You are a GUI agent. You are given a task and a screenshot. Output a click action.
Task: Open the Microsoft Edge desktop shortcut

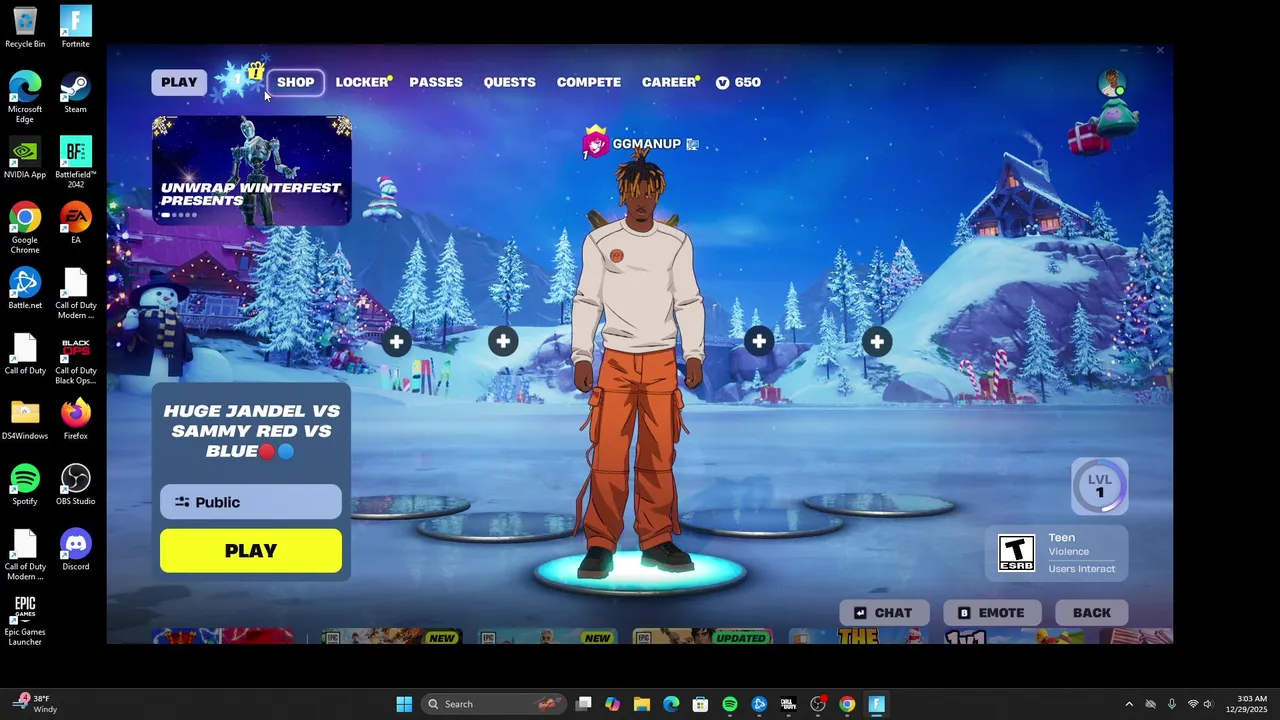click(25, 97)
